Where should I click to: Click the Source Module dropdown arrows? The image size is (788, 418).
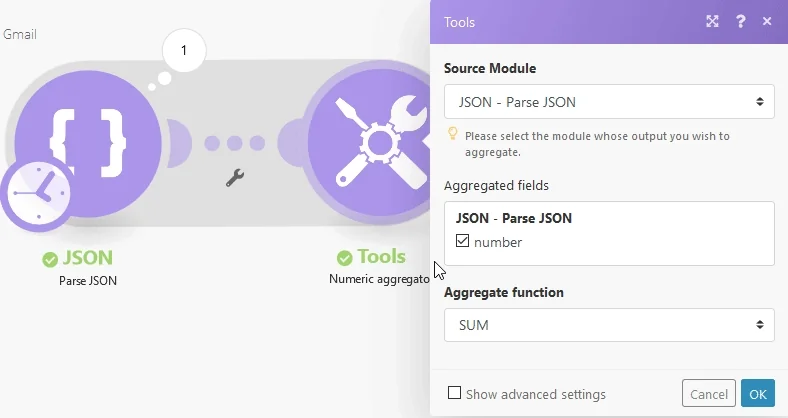(x=760, y=101)
